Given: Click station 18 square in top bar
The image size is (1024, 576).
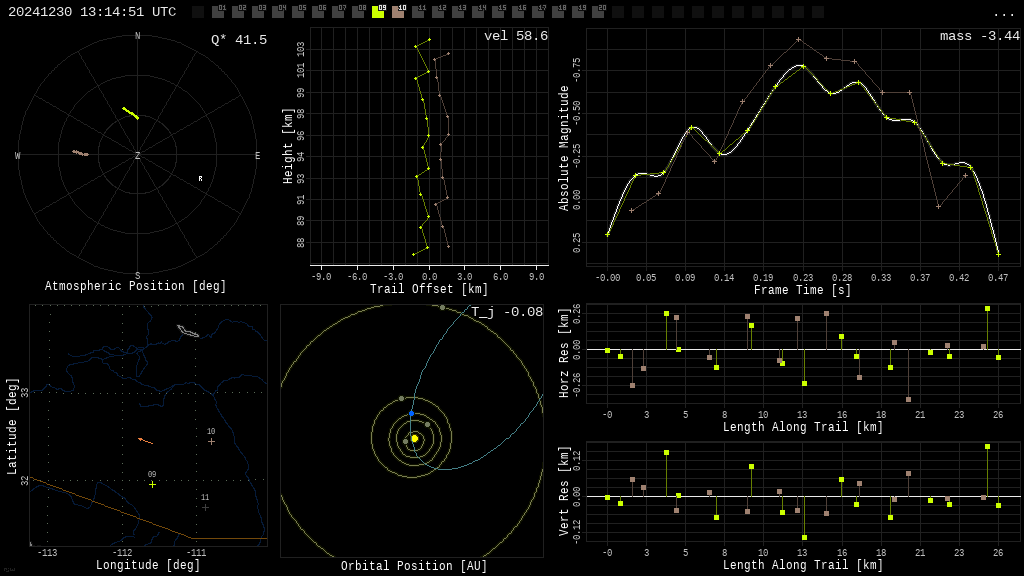Looking at the screenshot, I should (x=558, y=12).
